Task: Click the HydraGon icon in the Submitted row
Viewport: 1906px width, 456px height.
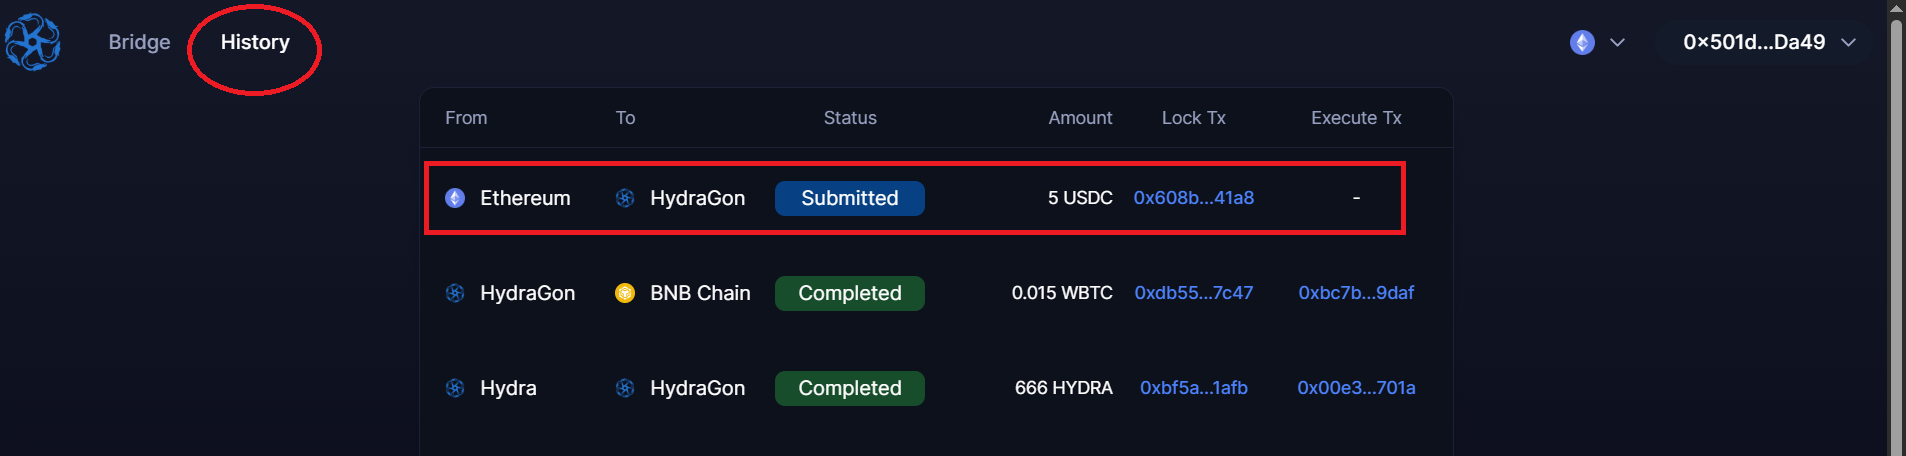Action: point(625,198)
